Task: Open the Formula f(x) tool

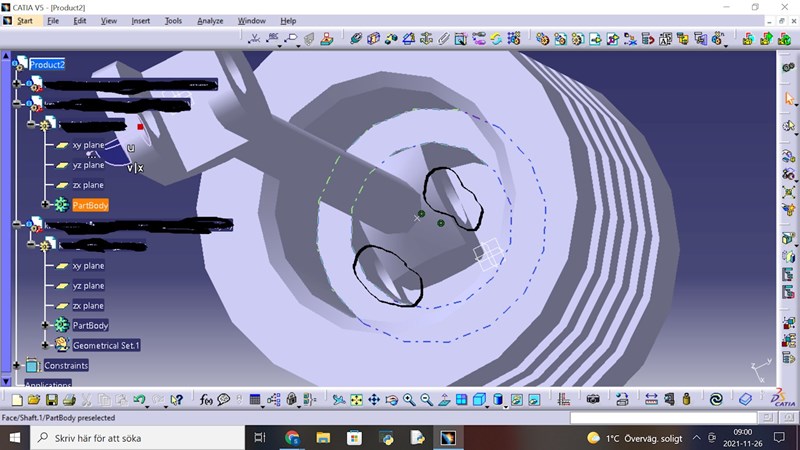Action: click(x=206, y=400)
